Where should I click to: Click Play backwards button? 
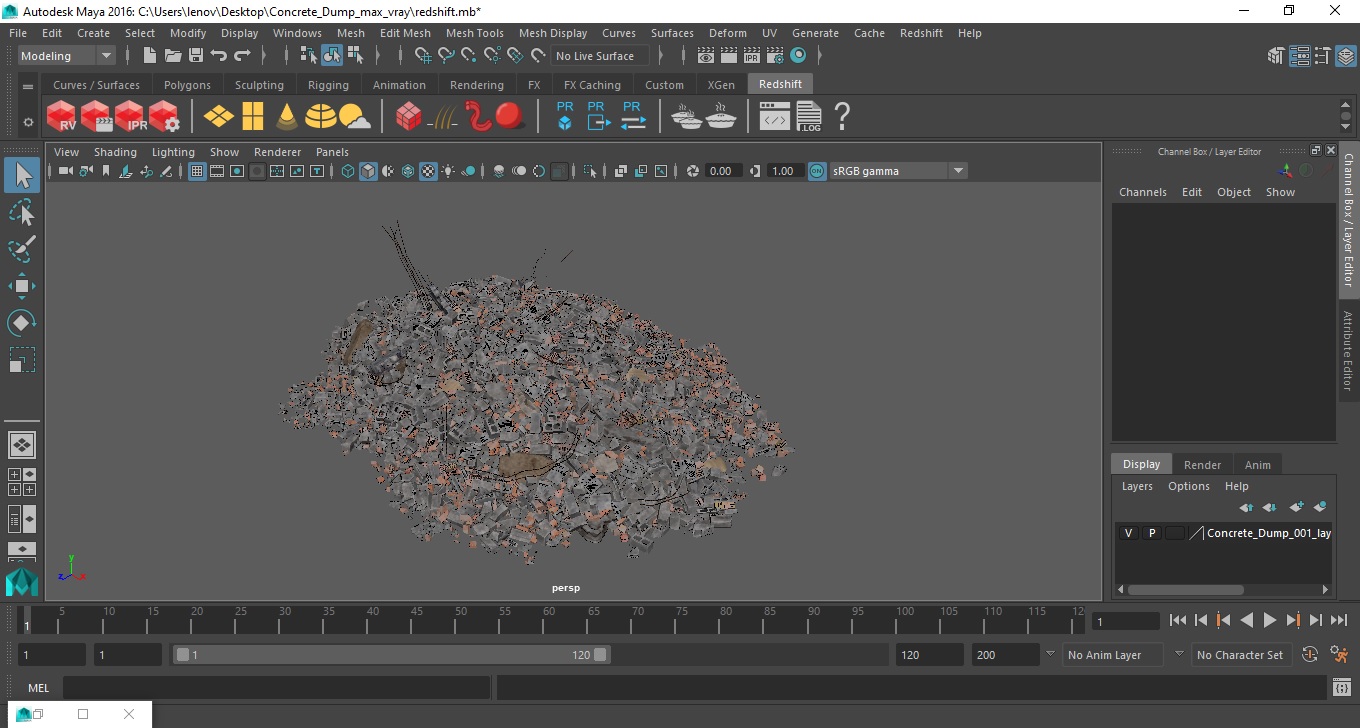point(1246,621)
